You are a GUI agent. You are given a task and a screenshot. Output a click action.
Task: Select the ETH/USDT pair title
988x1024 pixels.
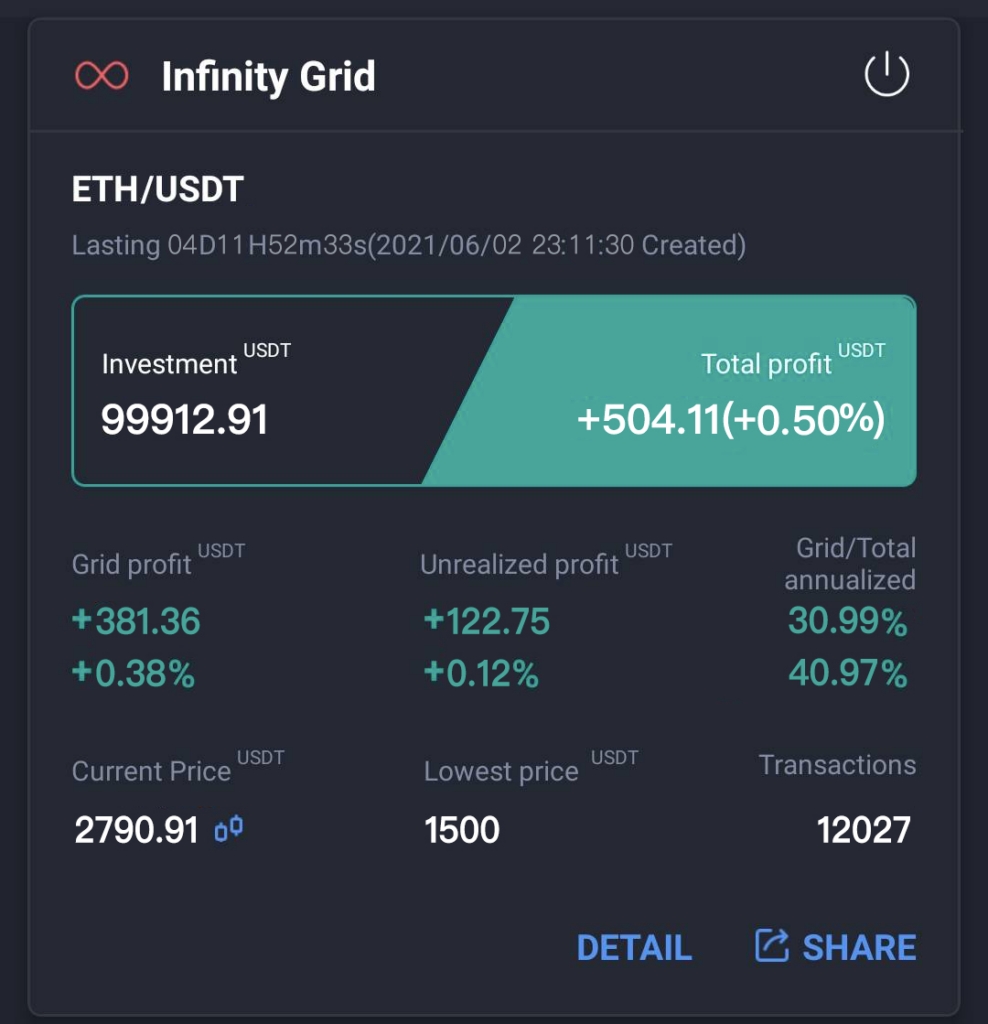coord(158,189)
